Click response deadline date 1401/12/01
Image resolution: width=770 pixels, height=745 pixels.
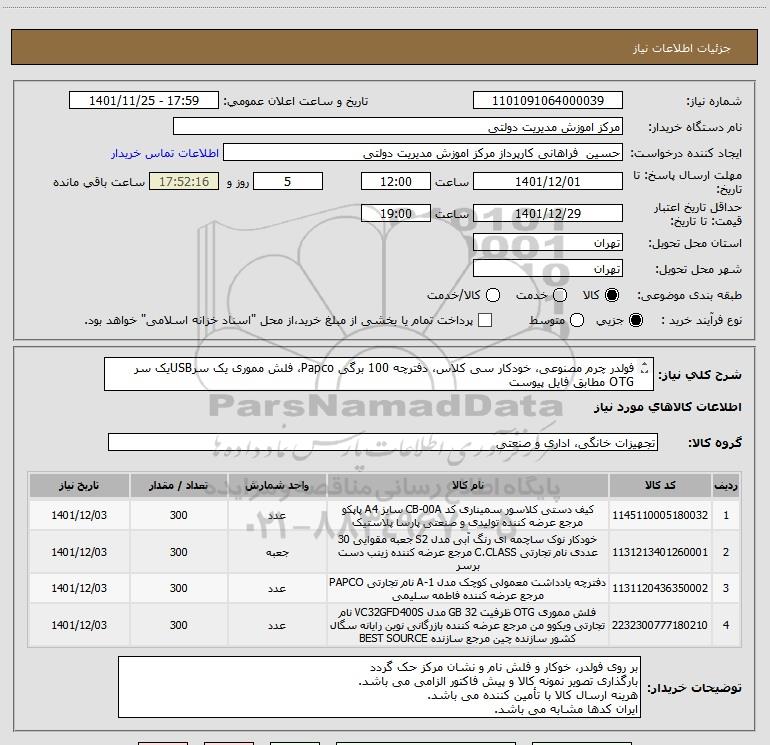tap(548, 182)
